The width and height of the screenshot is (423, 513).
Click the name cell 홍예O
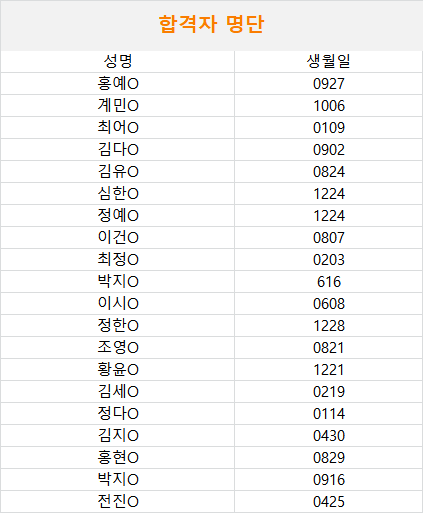(118, 83)
